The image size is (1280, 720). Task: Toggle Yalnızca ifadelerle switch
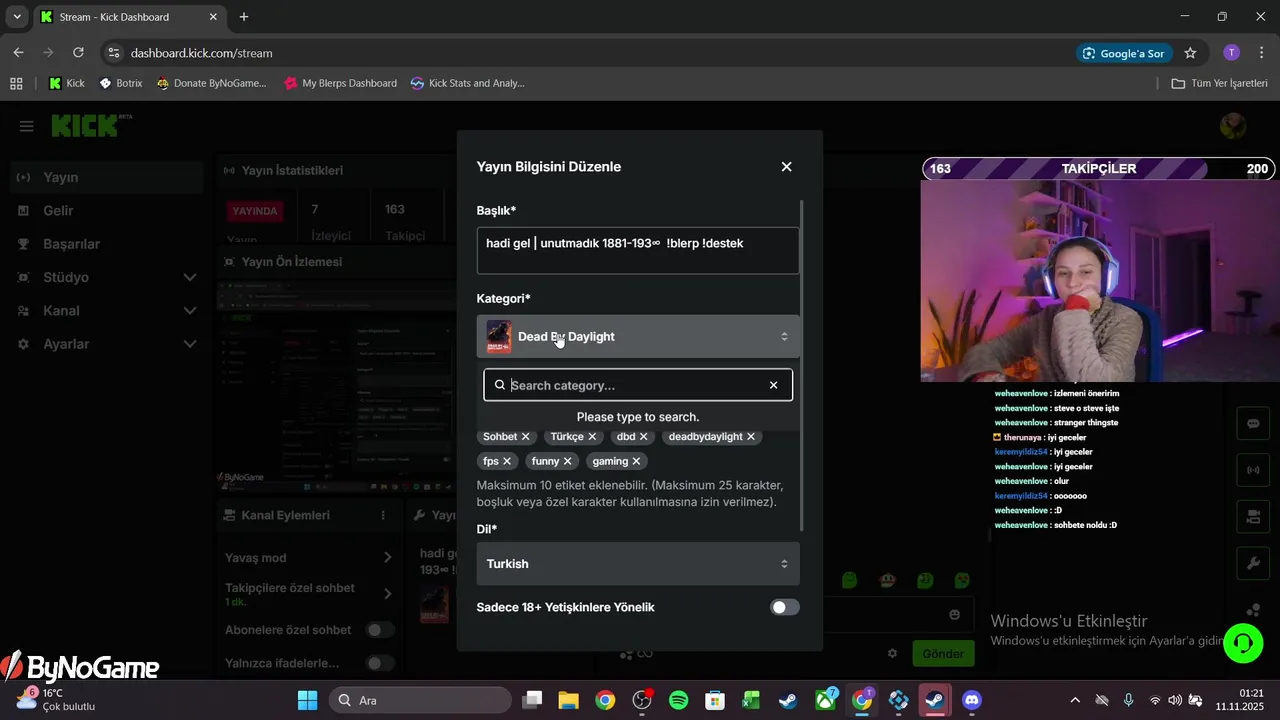(x=380, y=663)
